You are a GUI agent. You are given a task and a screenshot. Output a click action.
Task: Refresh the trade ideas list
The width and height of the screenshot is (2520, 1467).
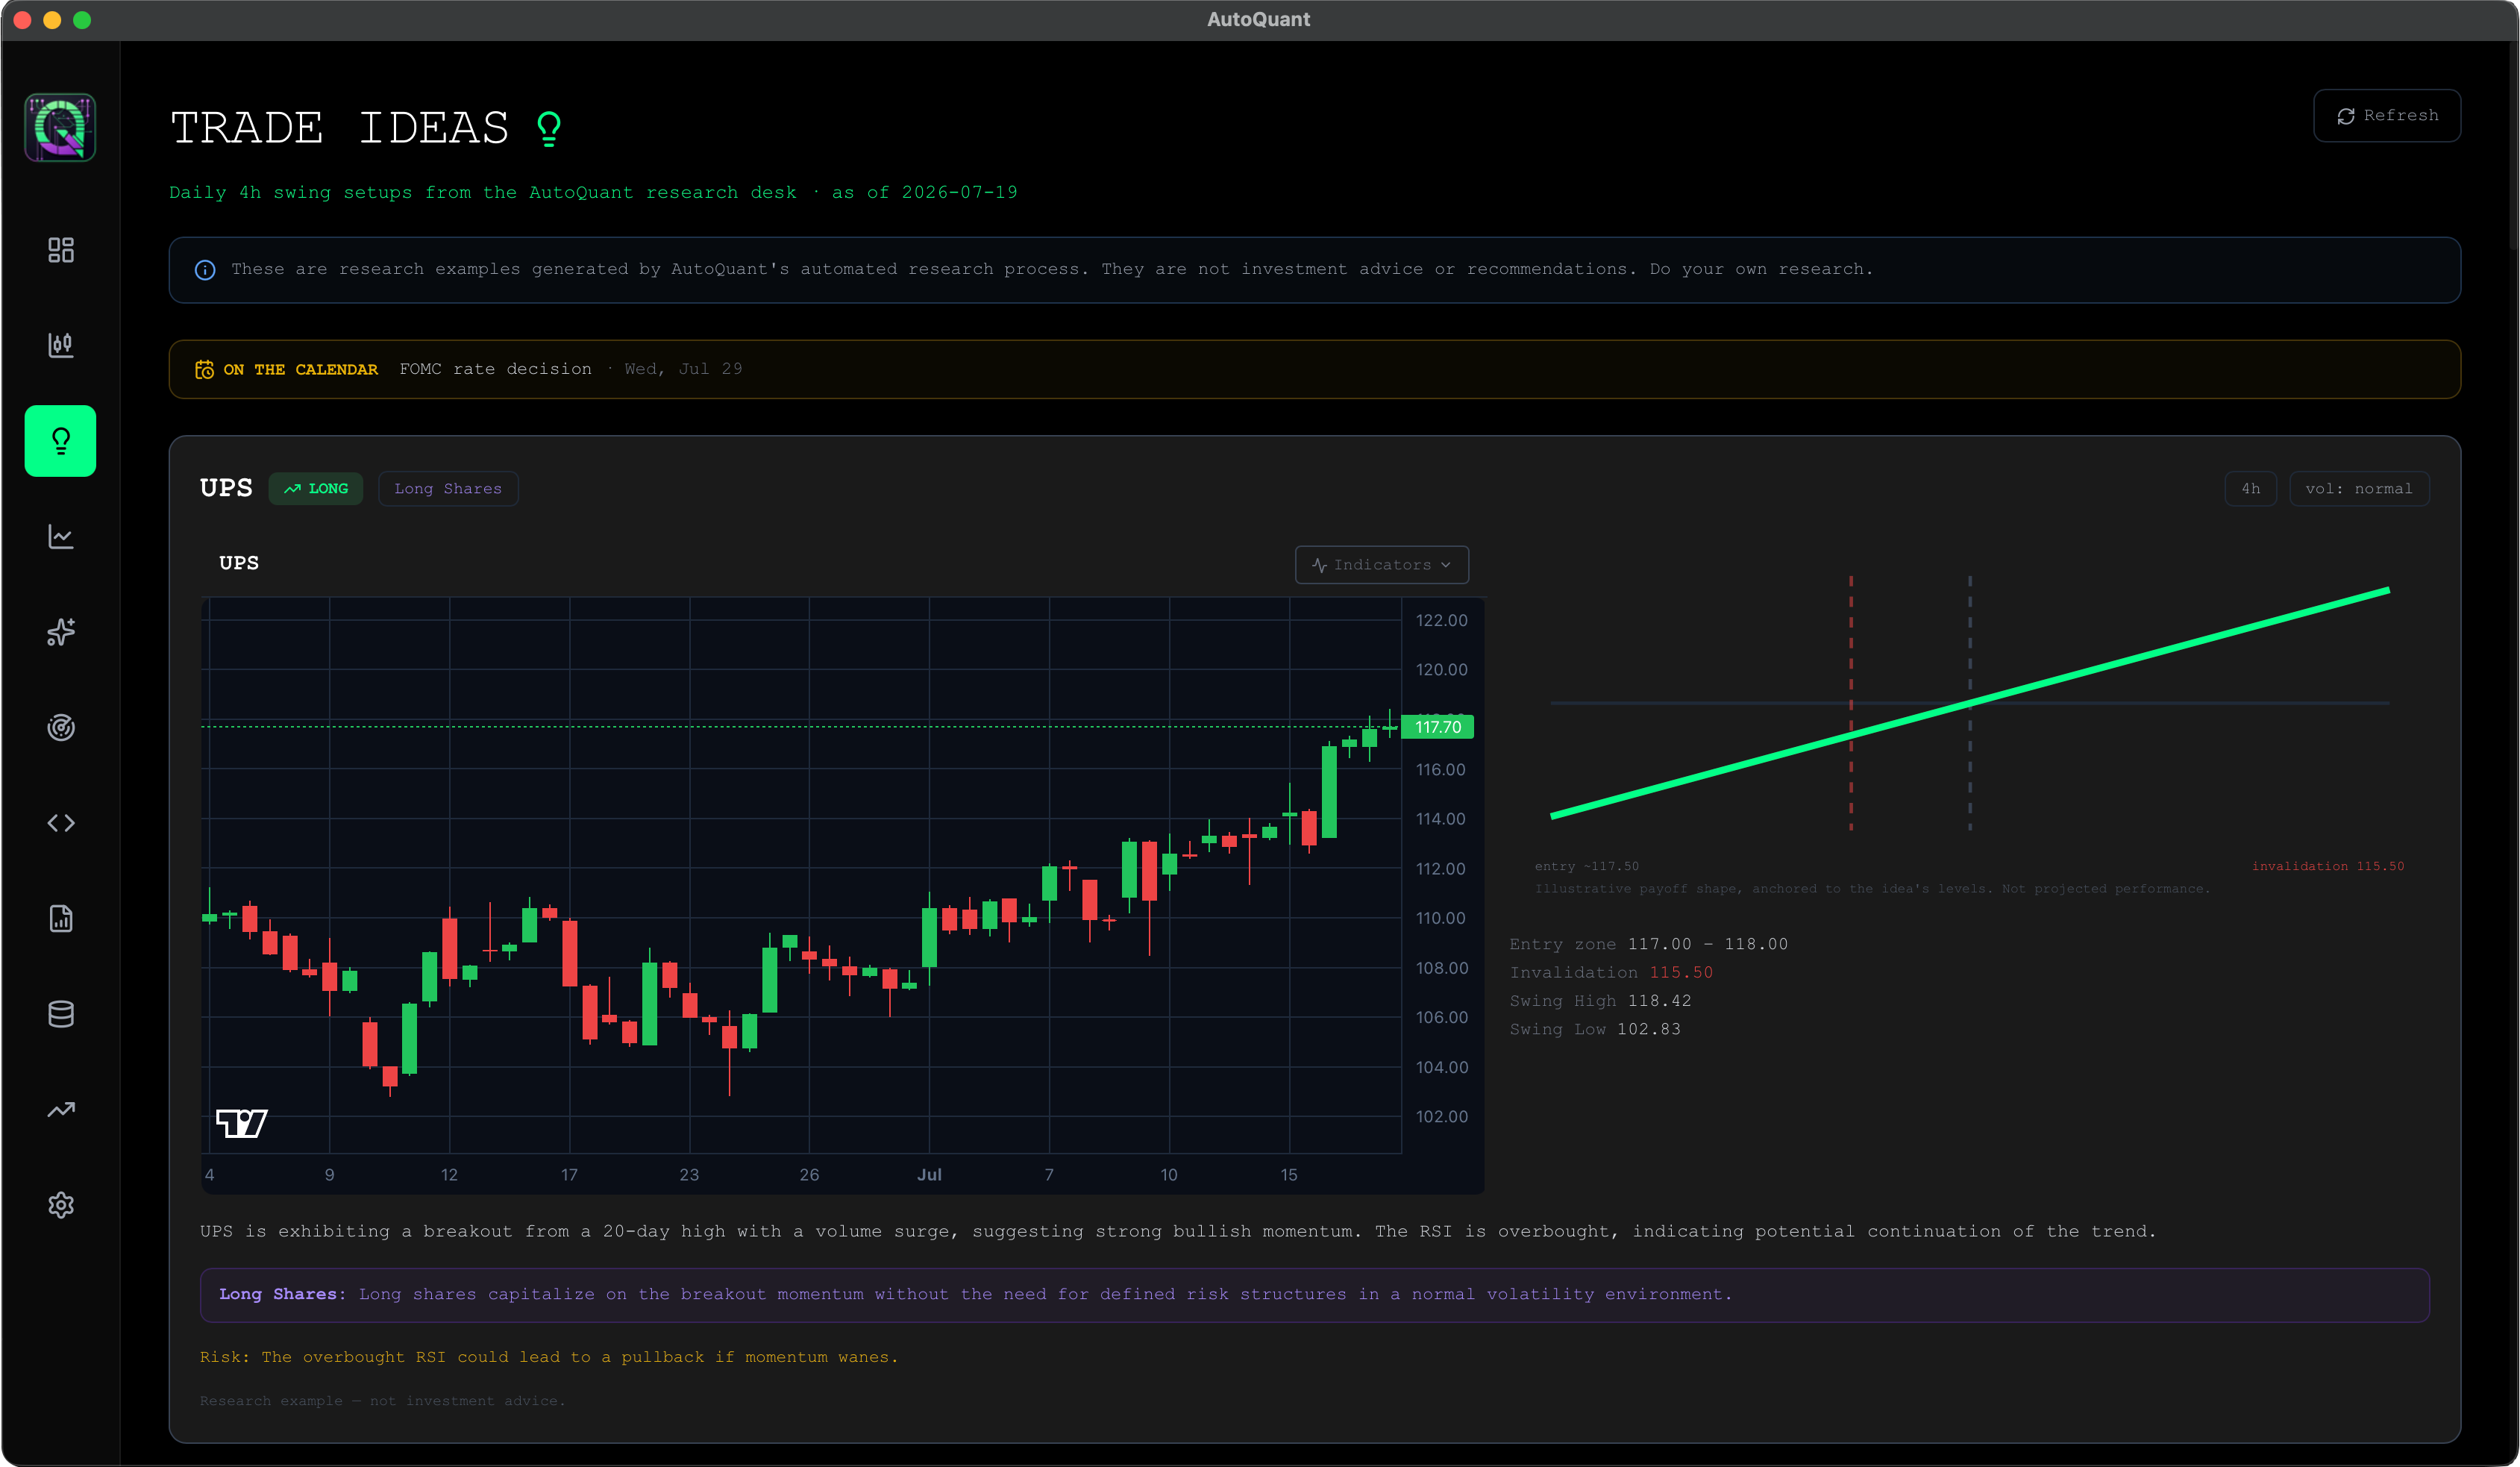point(2387,116)
